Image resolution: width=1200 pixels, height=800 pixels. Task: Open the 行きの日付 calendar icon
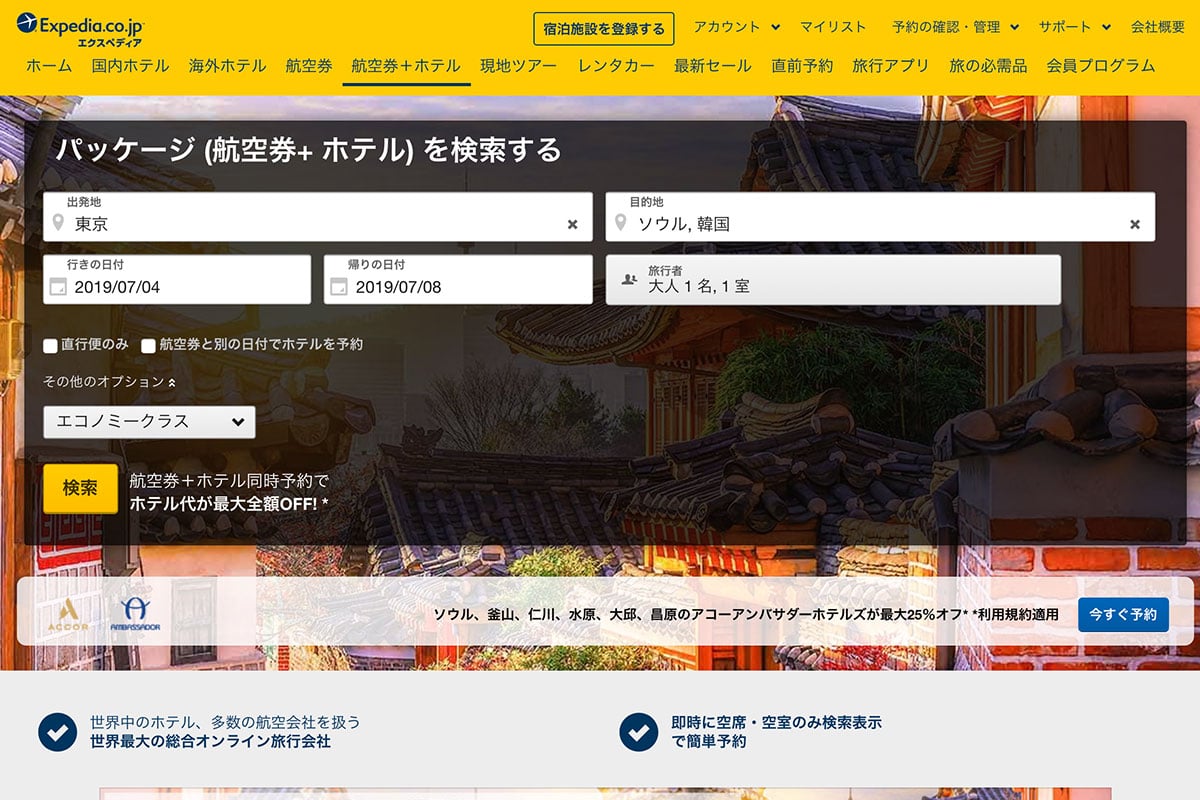coord(59,287)
